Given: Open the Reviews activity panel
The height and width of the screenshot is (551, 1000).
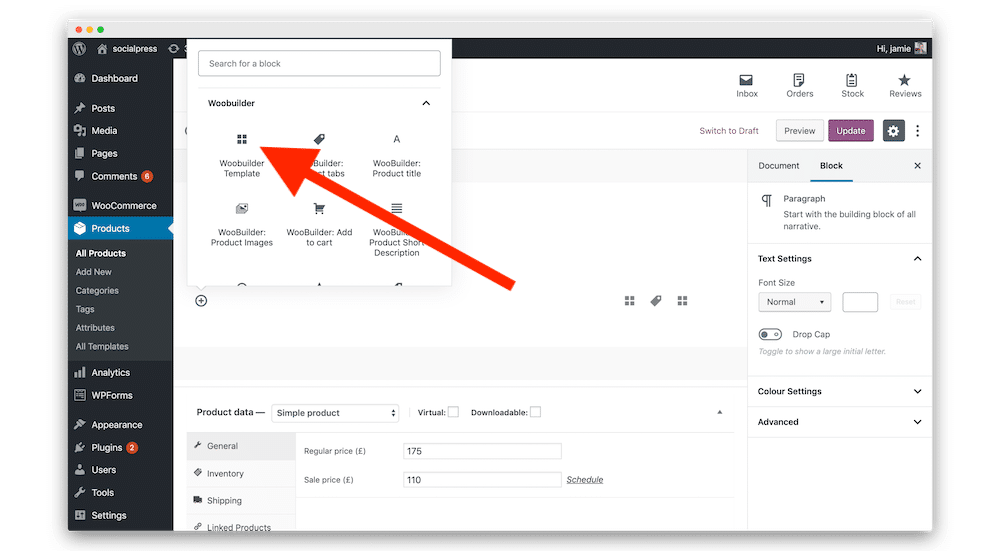Looking at the screenshot, I should pyautogui.click(x=905, y=86).
